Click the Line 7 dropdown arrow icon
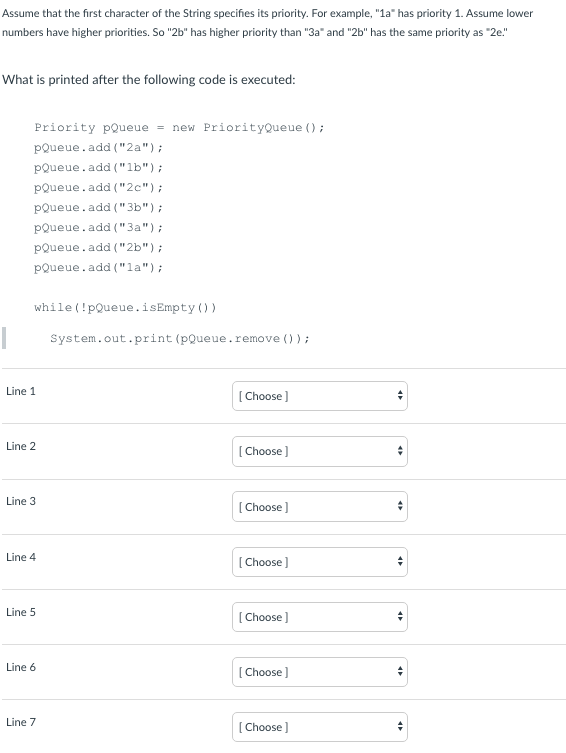The width and height of the screenshot is (566, 753). point(399,727)
